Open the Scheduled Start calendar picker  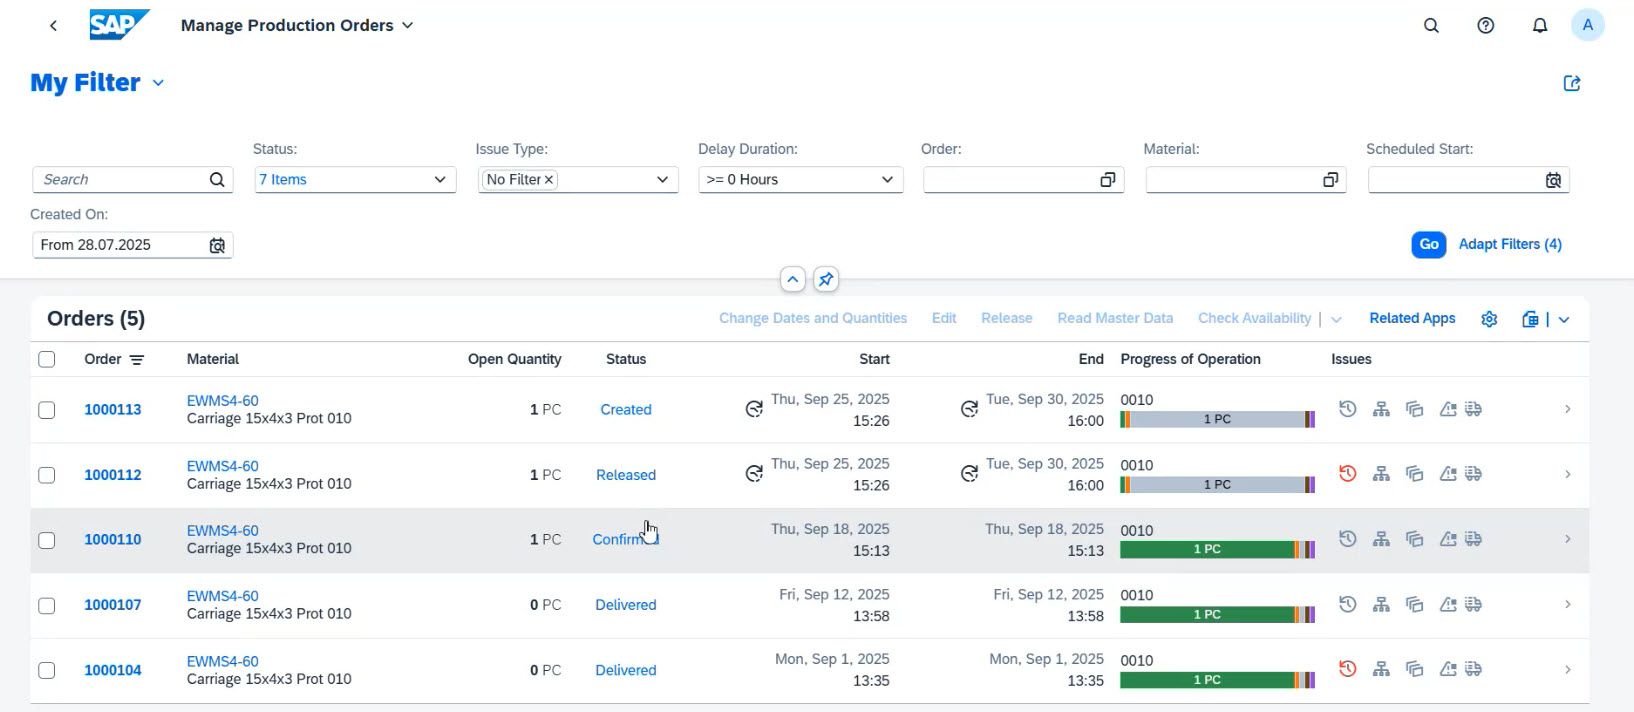pyautogui.click(x=1553, y=180)
